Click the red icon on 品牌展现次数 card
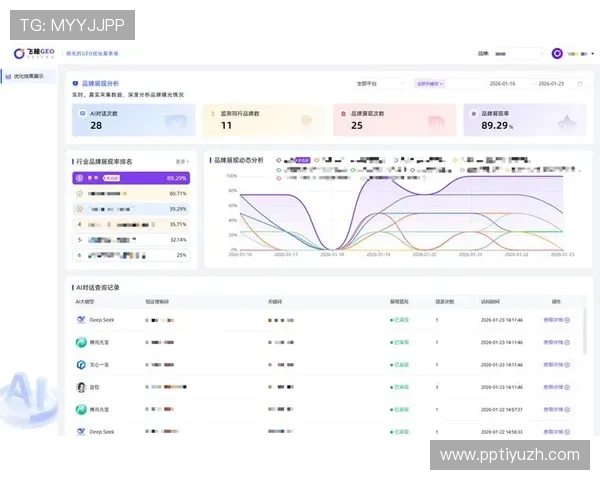 (x=343, y=114)
